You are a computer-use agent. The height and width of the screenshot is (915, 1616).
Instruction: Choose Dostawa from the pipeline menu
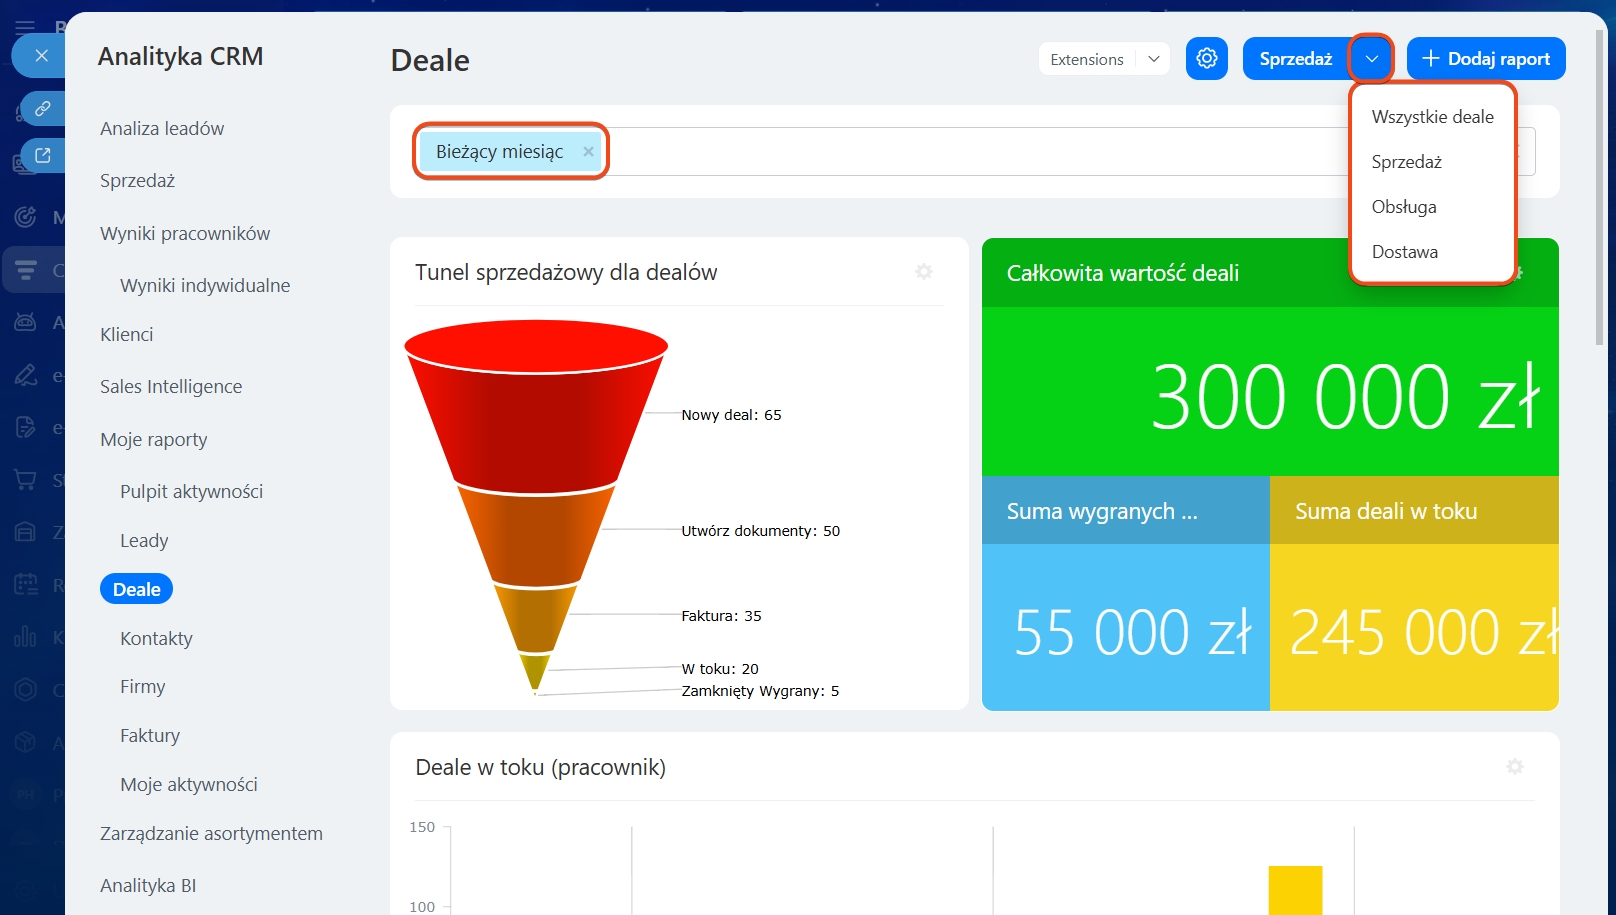[1404, 252]
